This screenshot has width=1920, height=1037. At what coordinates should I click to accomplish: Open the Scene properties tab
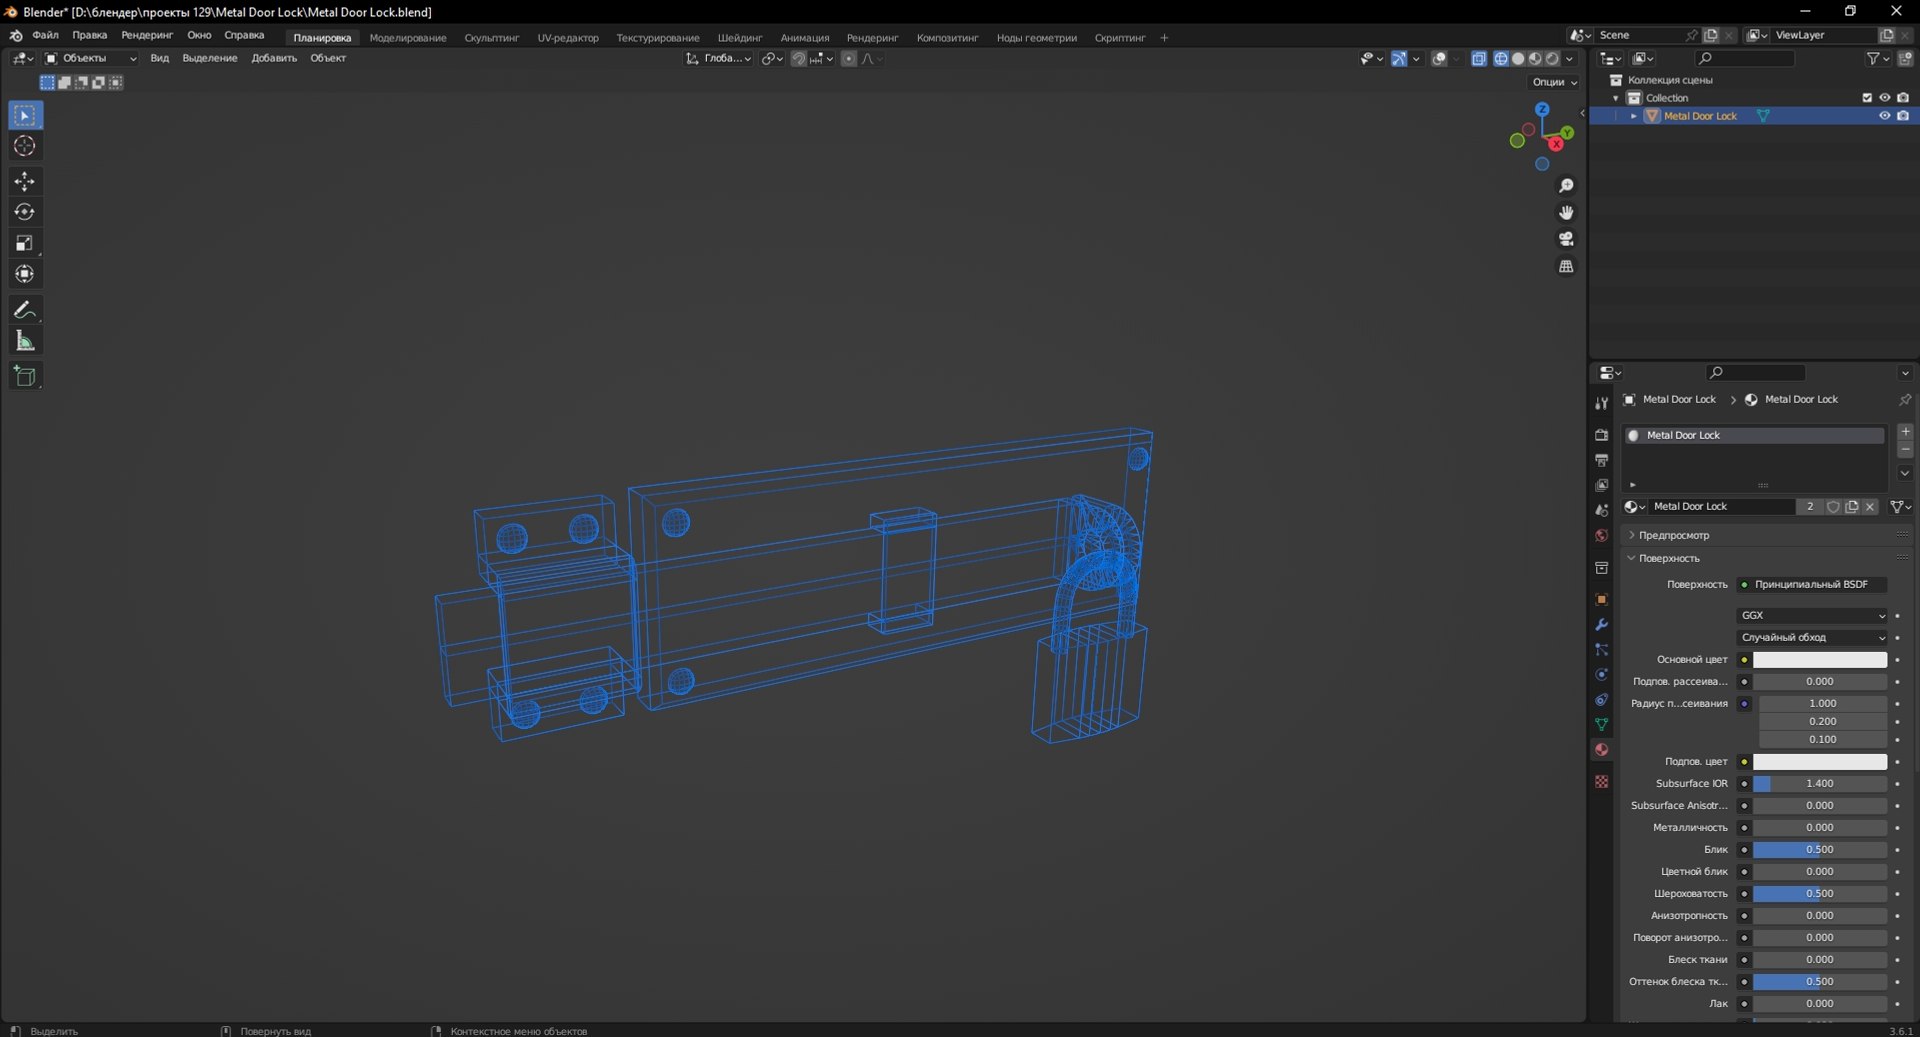[x=1601, y=510]
